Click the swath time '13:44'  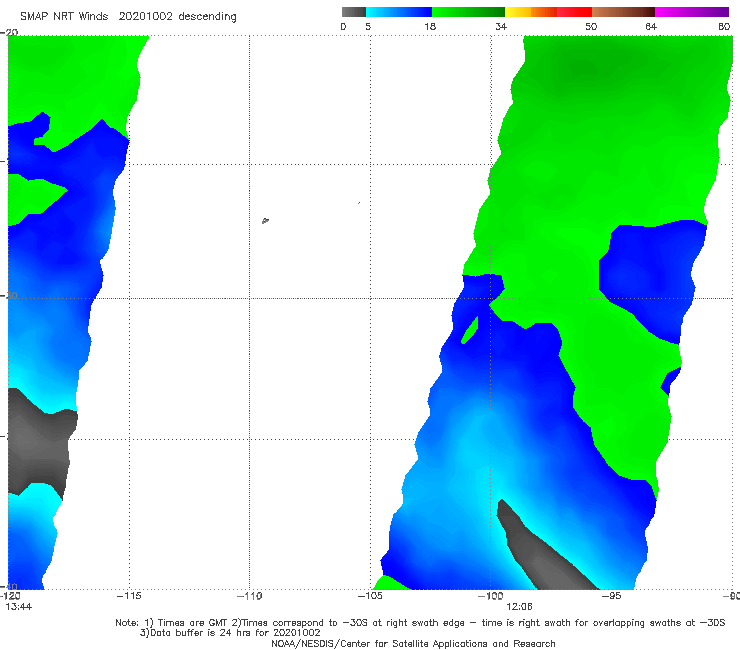(x=18, y=607)
